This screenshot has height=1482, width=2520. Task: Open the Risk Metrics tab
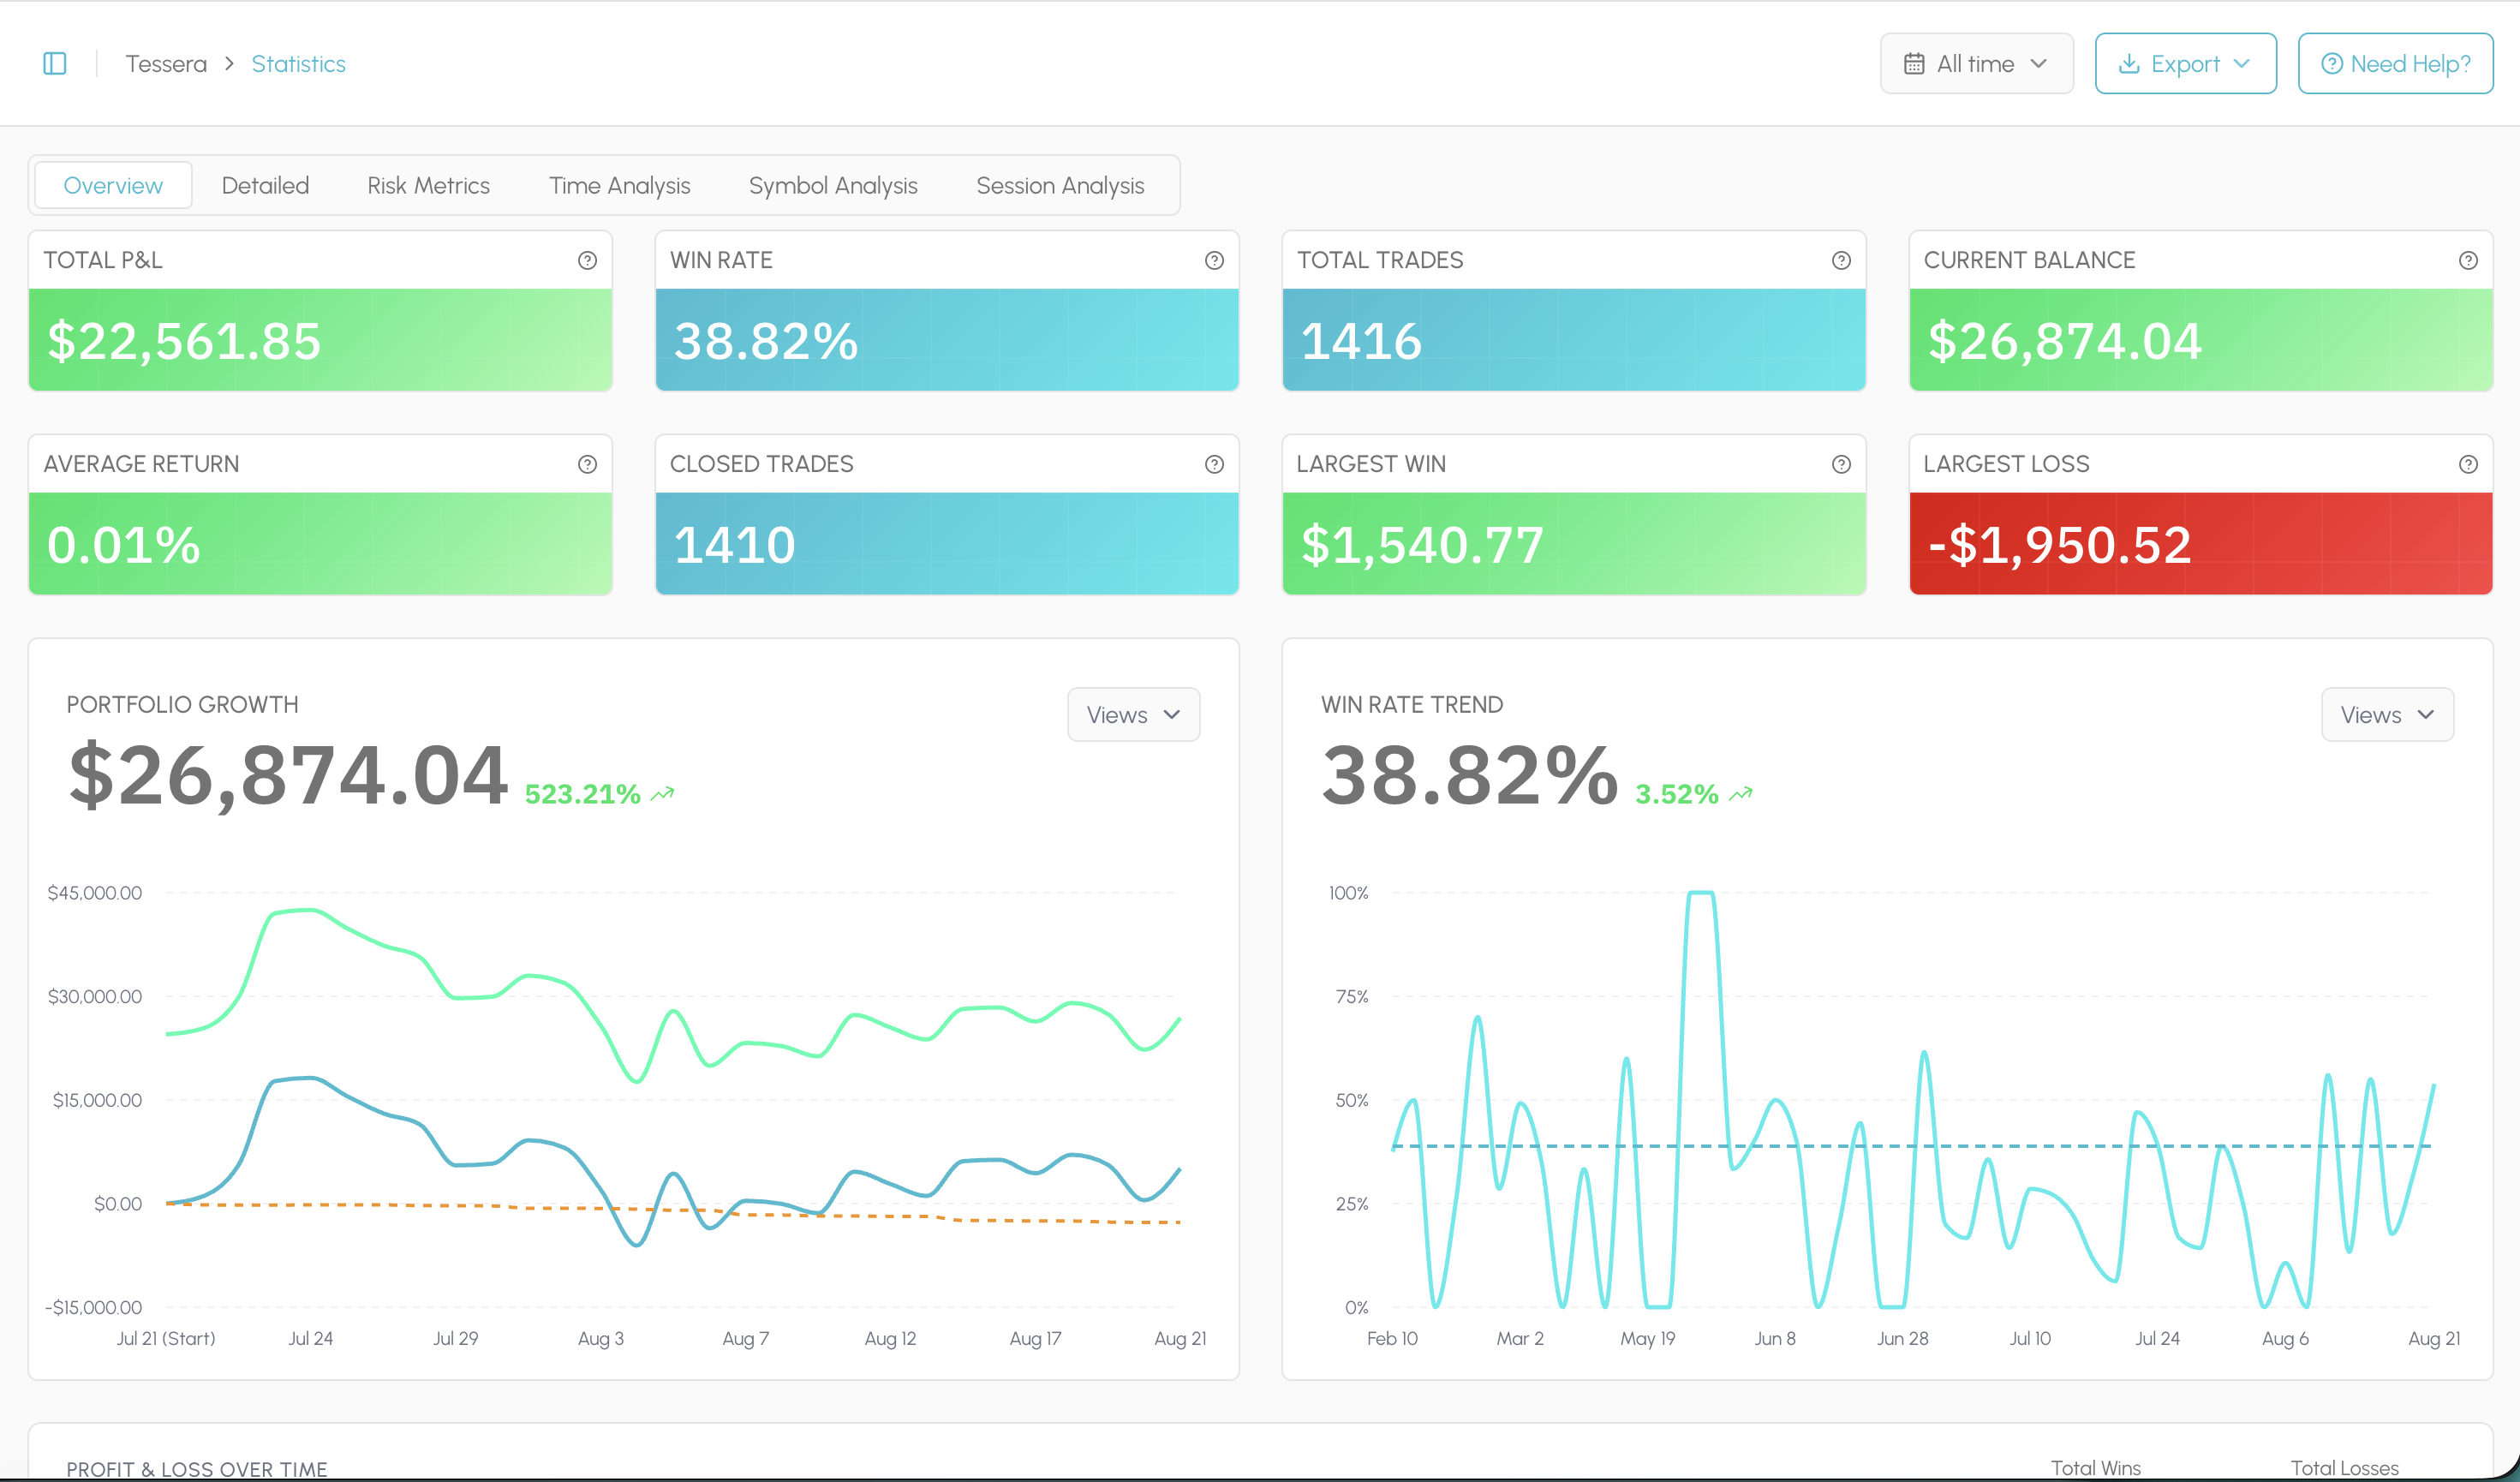tap(428, 185)
